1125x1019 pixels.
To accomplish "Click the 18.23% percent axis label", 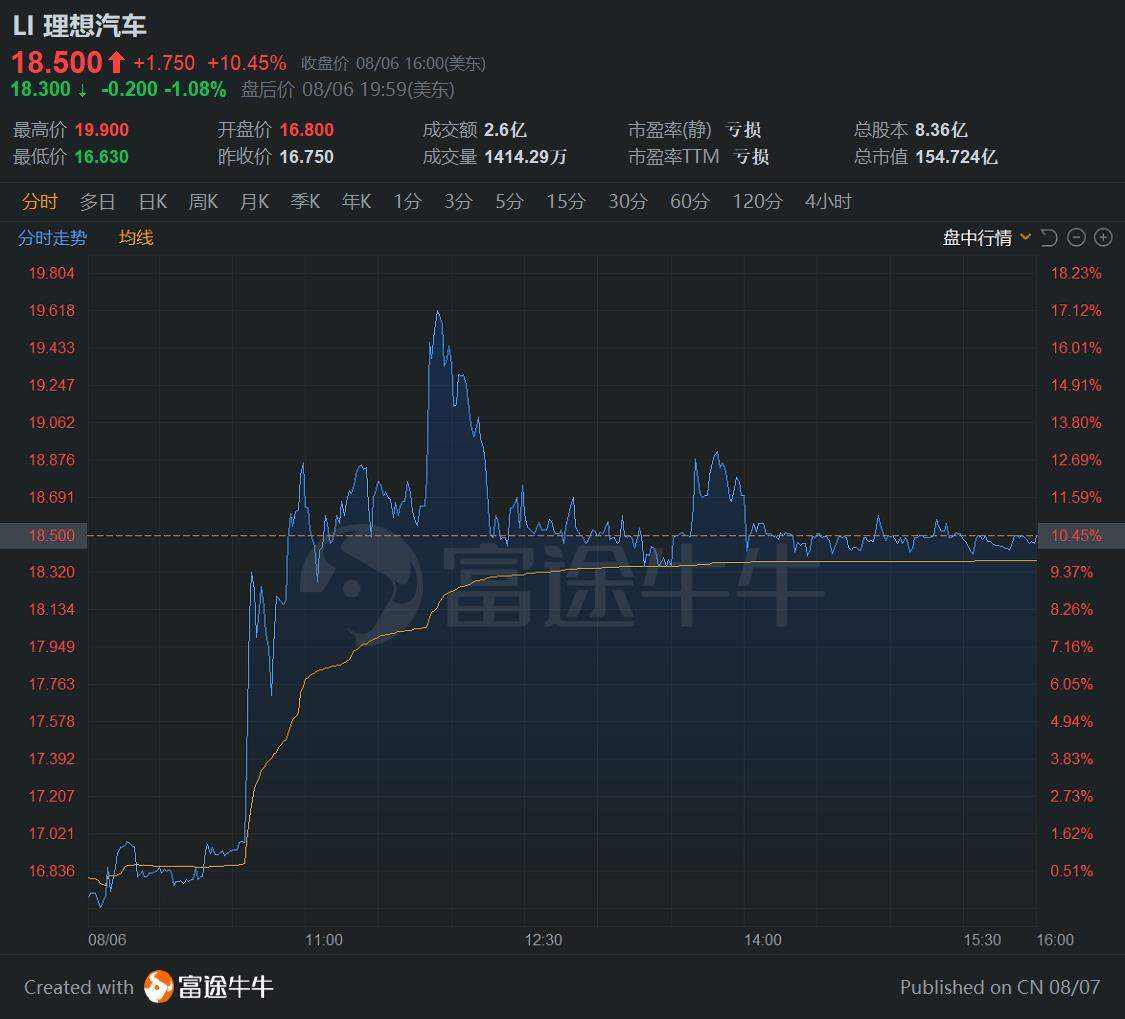I will (1075, 273).
